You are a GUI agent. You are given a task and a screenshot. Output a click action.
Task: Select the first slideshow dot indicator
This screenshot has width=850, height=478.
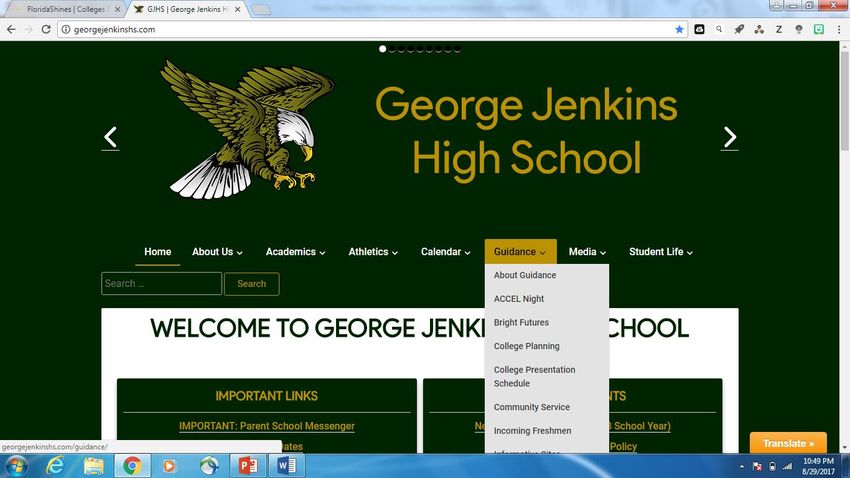pyautogui.click(x=382, y=49)
